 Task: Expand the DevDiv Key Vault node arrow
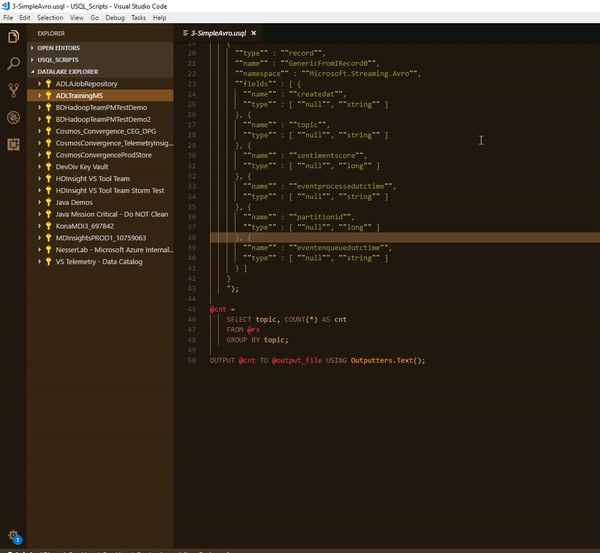(x=39, y=167)
